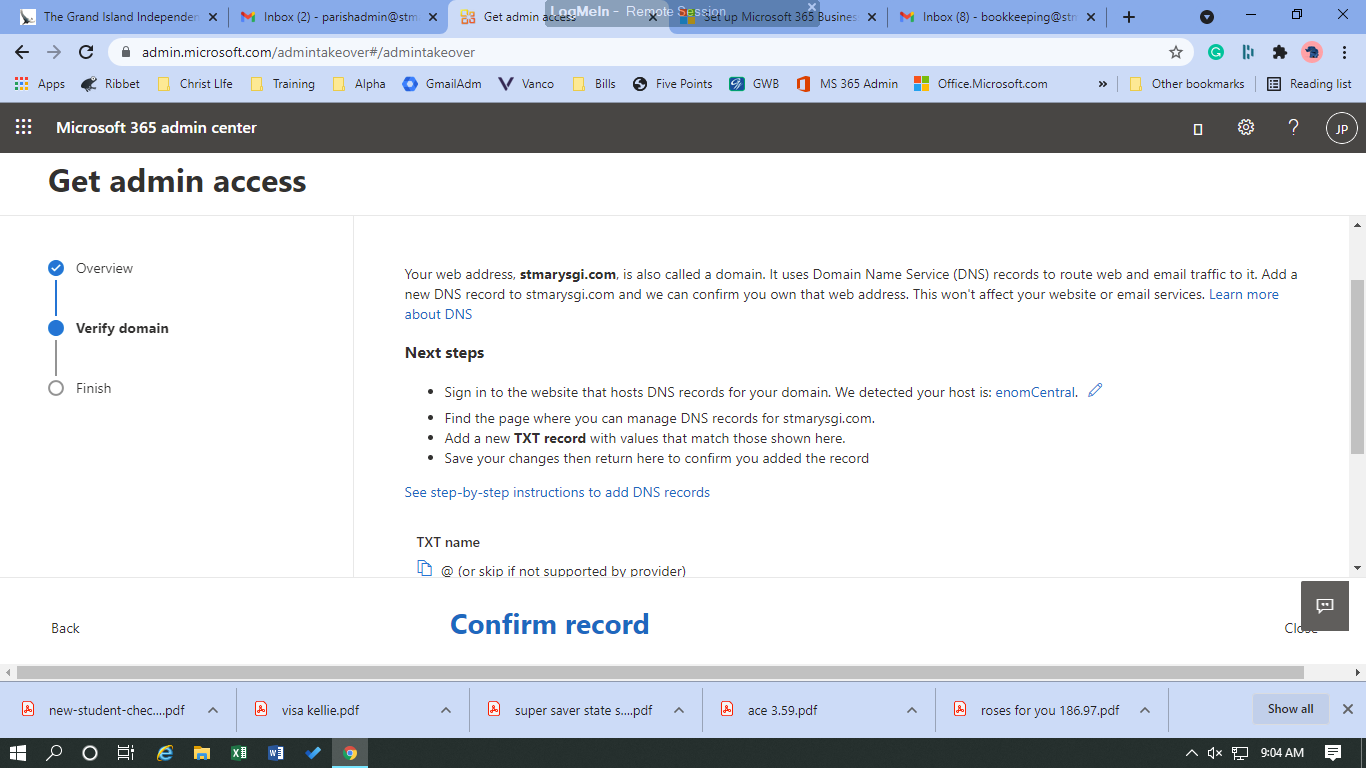Open the feedback chat icon button

pyautogui.click(x=1325, y=605)
